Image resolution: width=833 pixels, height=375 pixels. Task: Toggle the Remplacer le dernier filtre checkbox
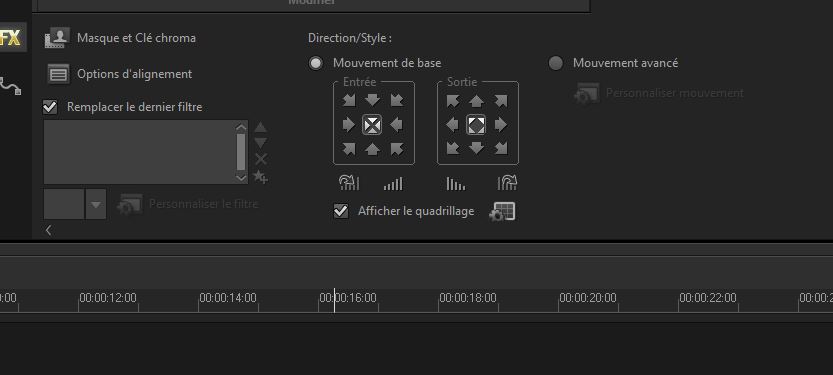(50, 107)
